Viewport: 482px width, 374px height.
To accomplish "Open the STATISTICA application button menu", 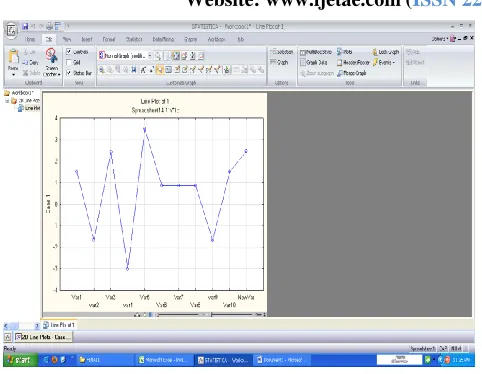I will coord(11,30).
